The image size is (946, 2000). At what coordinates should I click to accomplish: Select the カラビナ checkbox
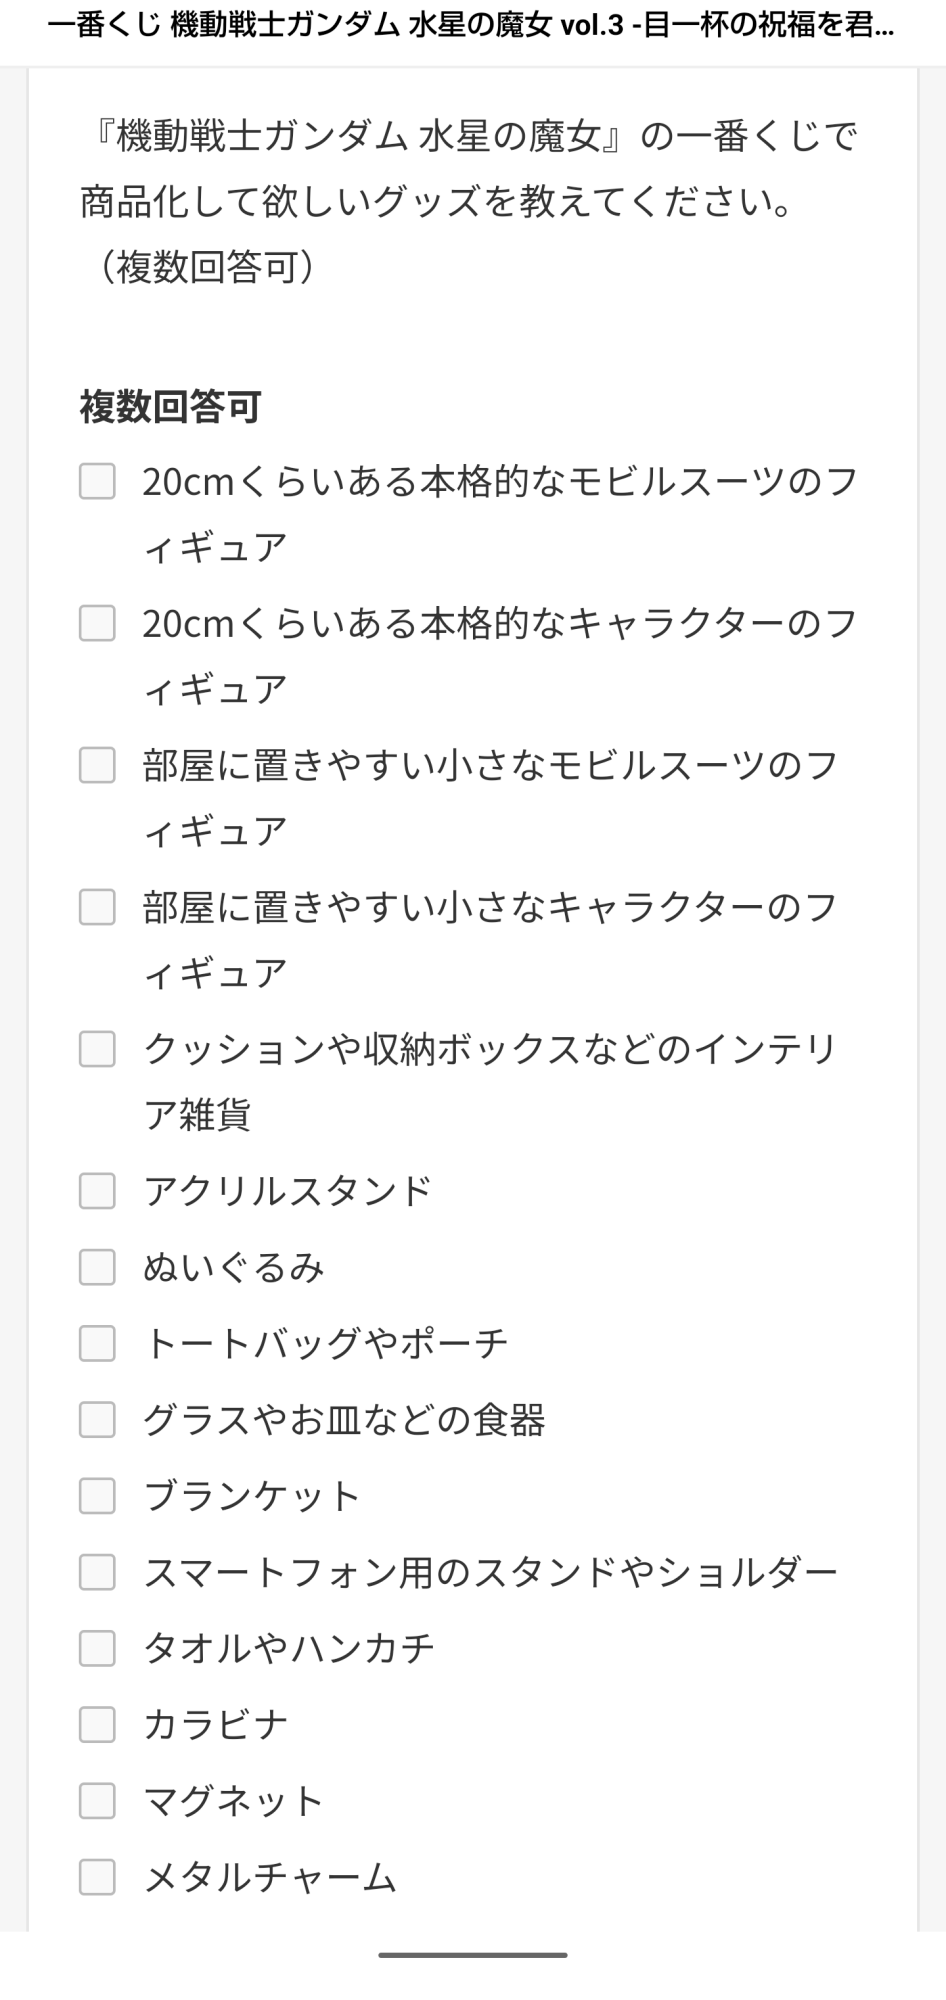[x=97, y=1724]
